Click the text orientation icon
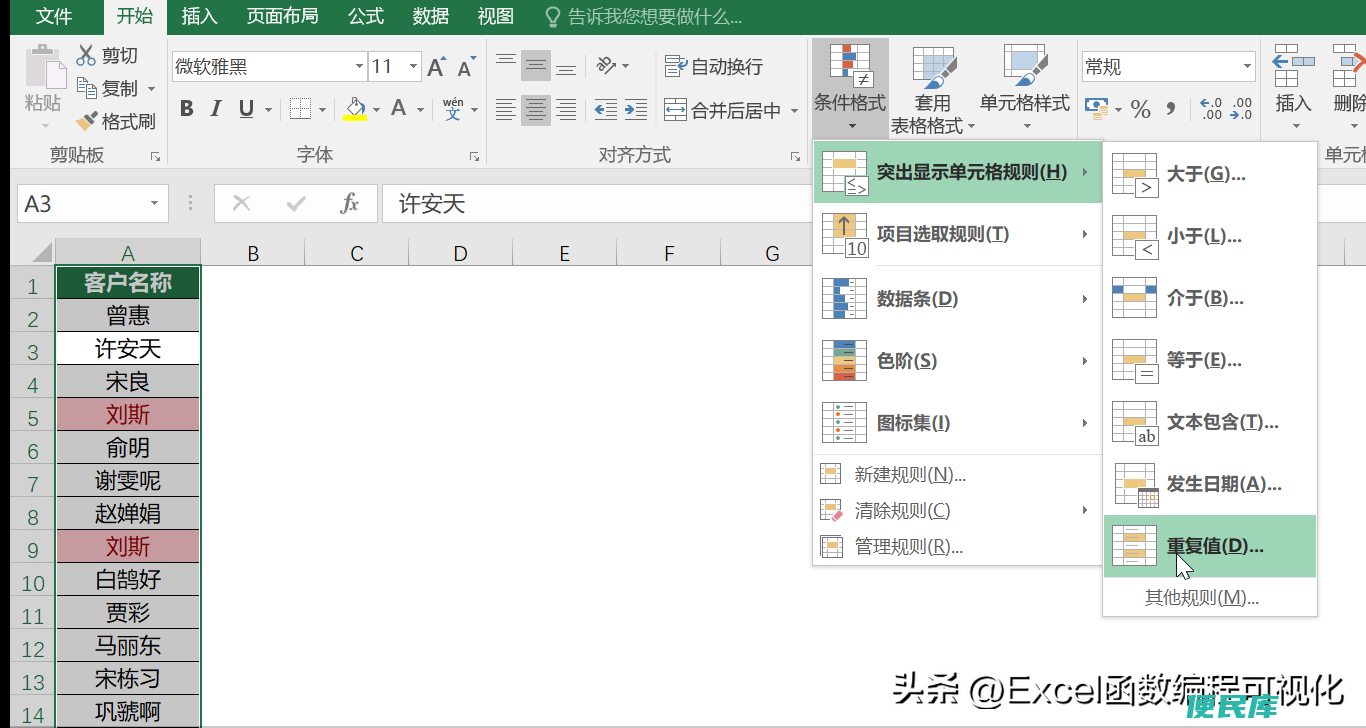 click(606, 66)
